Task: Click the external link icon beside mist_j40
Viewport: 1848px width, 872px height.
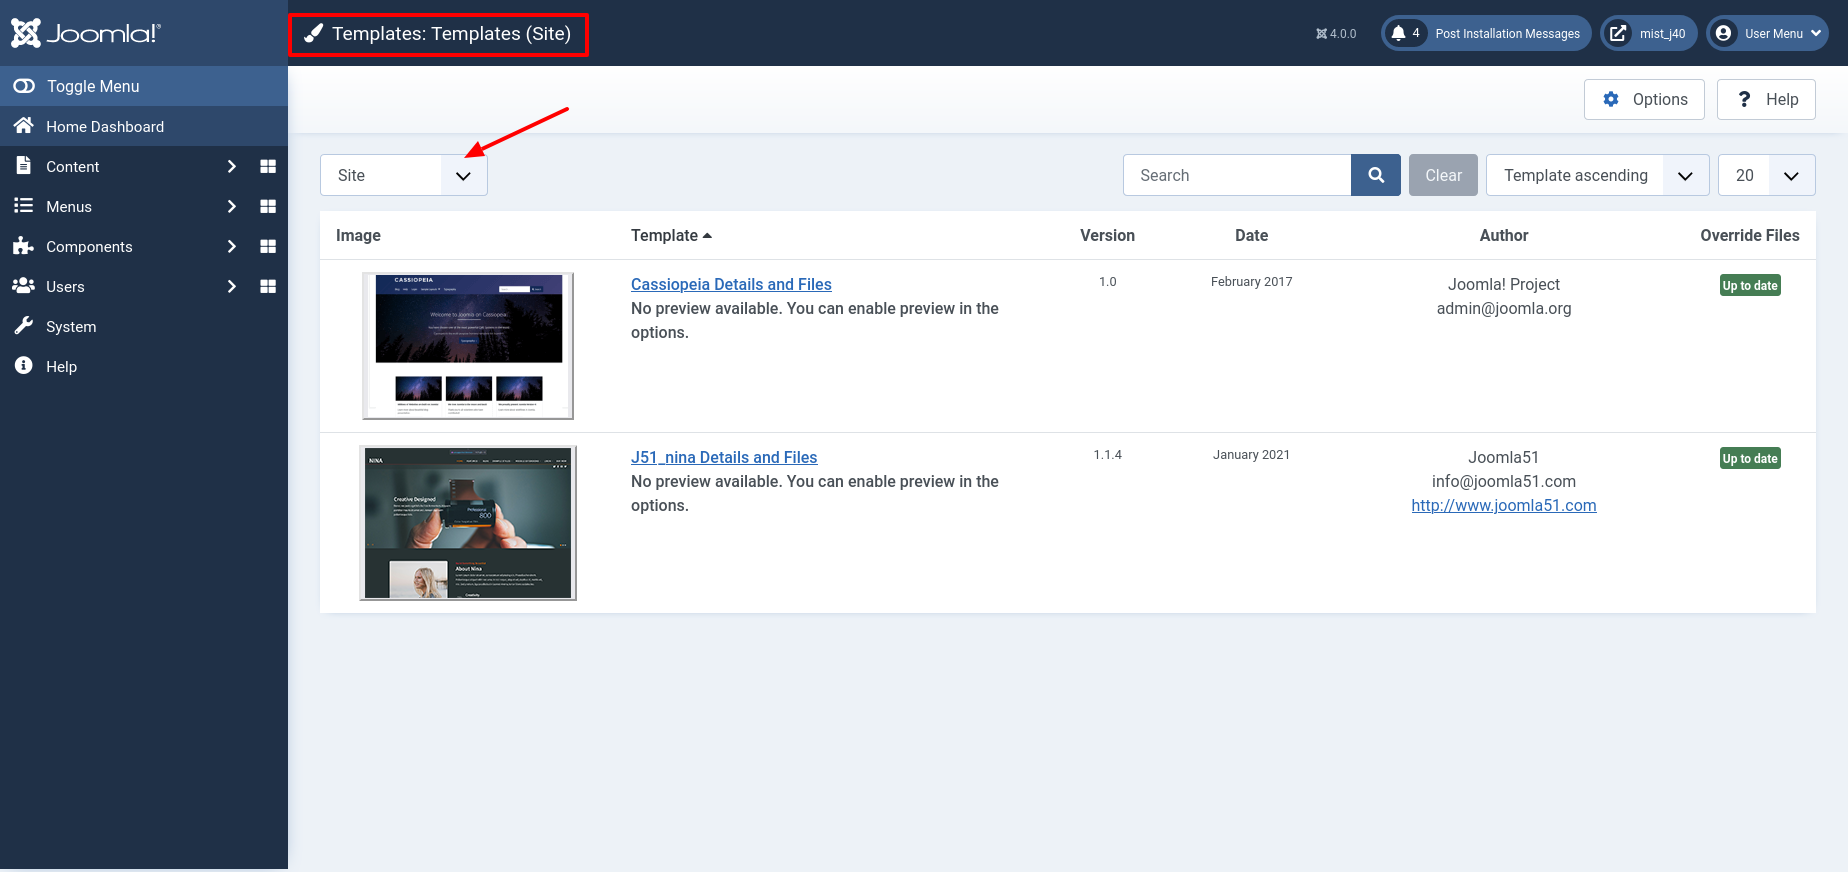Action: pos(1617,33)
